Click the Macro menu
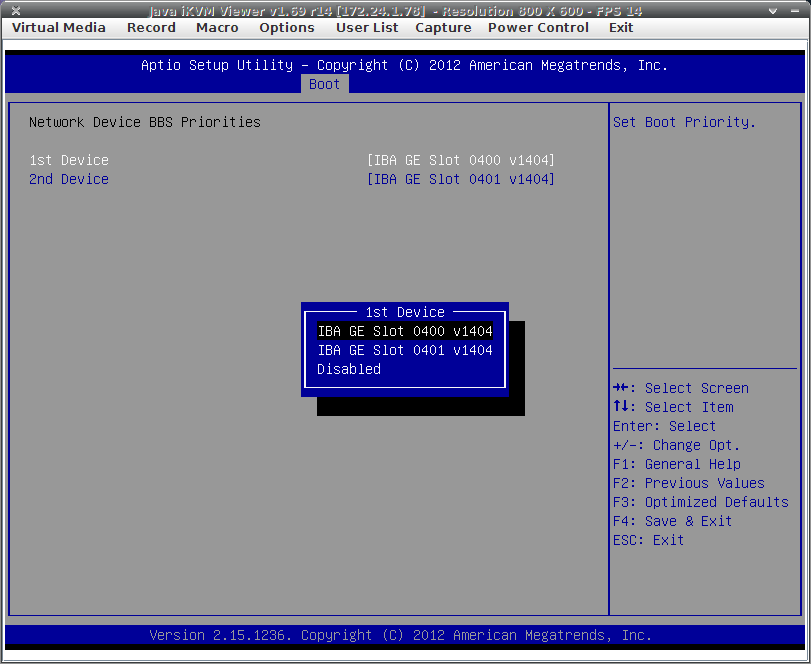Image resolution: width=811 pixels, height=664 pixels. point(217,28)
